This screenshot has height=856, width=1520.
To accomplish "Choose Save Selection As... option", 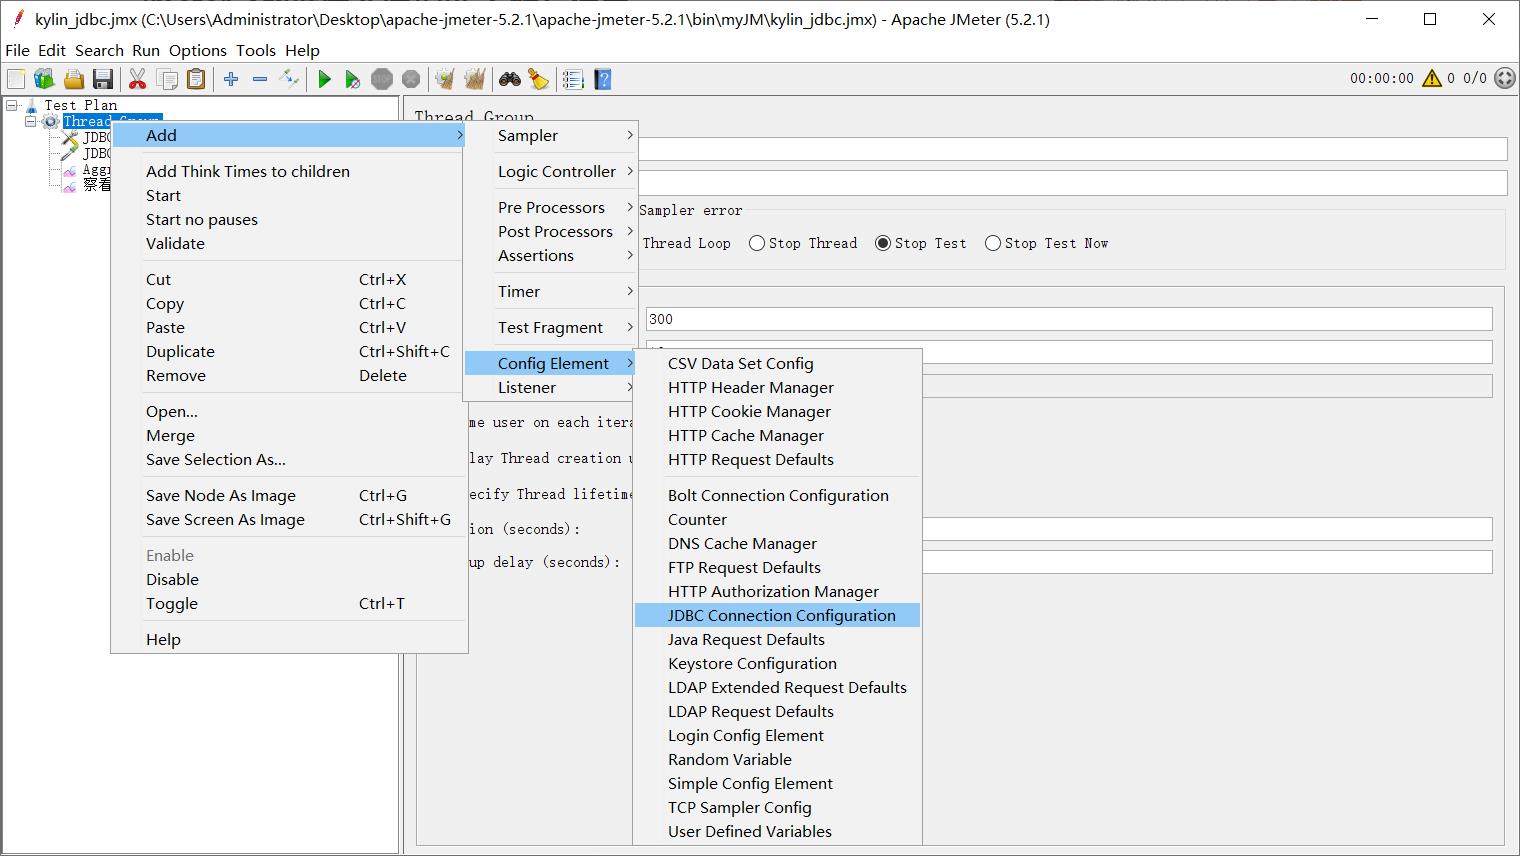I will click(x=289, y=459).
